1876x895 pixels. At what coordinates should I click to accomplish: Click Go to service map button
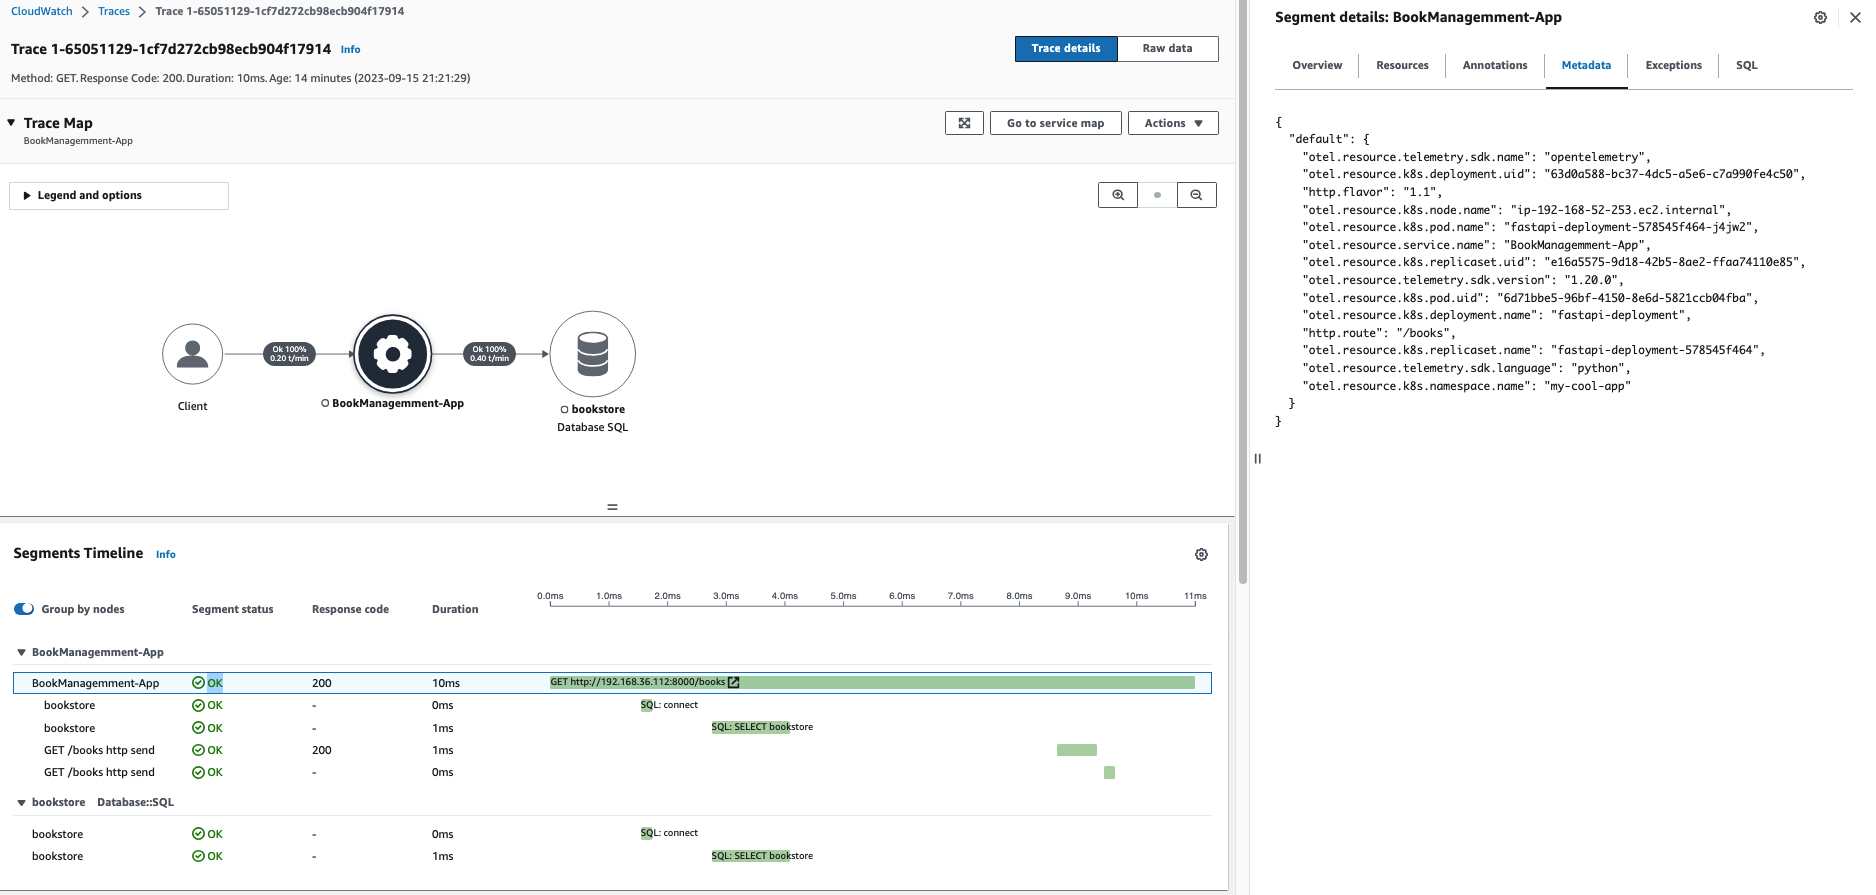(x=1055, y=123)
